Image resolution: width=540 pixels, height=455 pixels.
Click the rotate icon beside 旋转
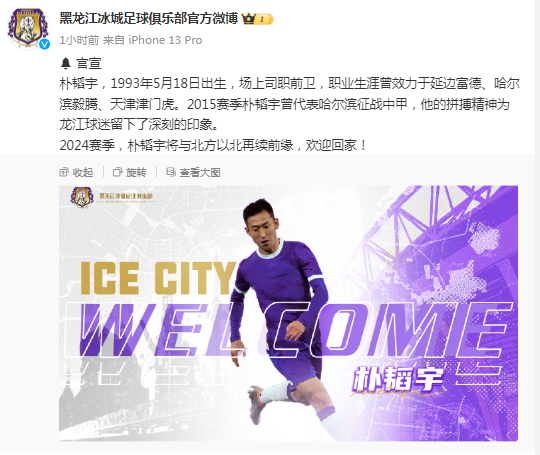117,172
